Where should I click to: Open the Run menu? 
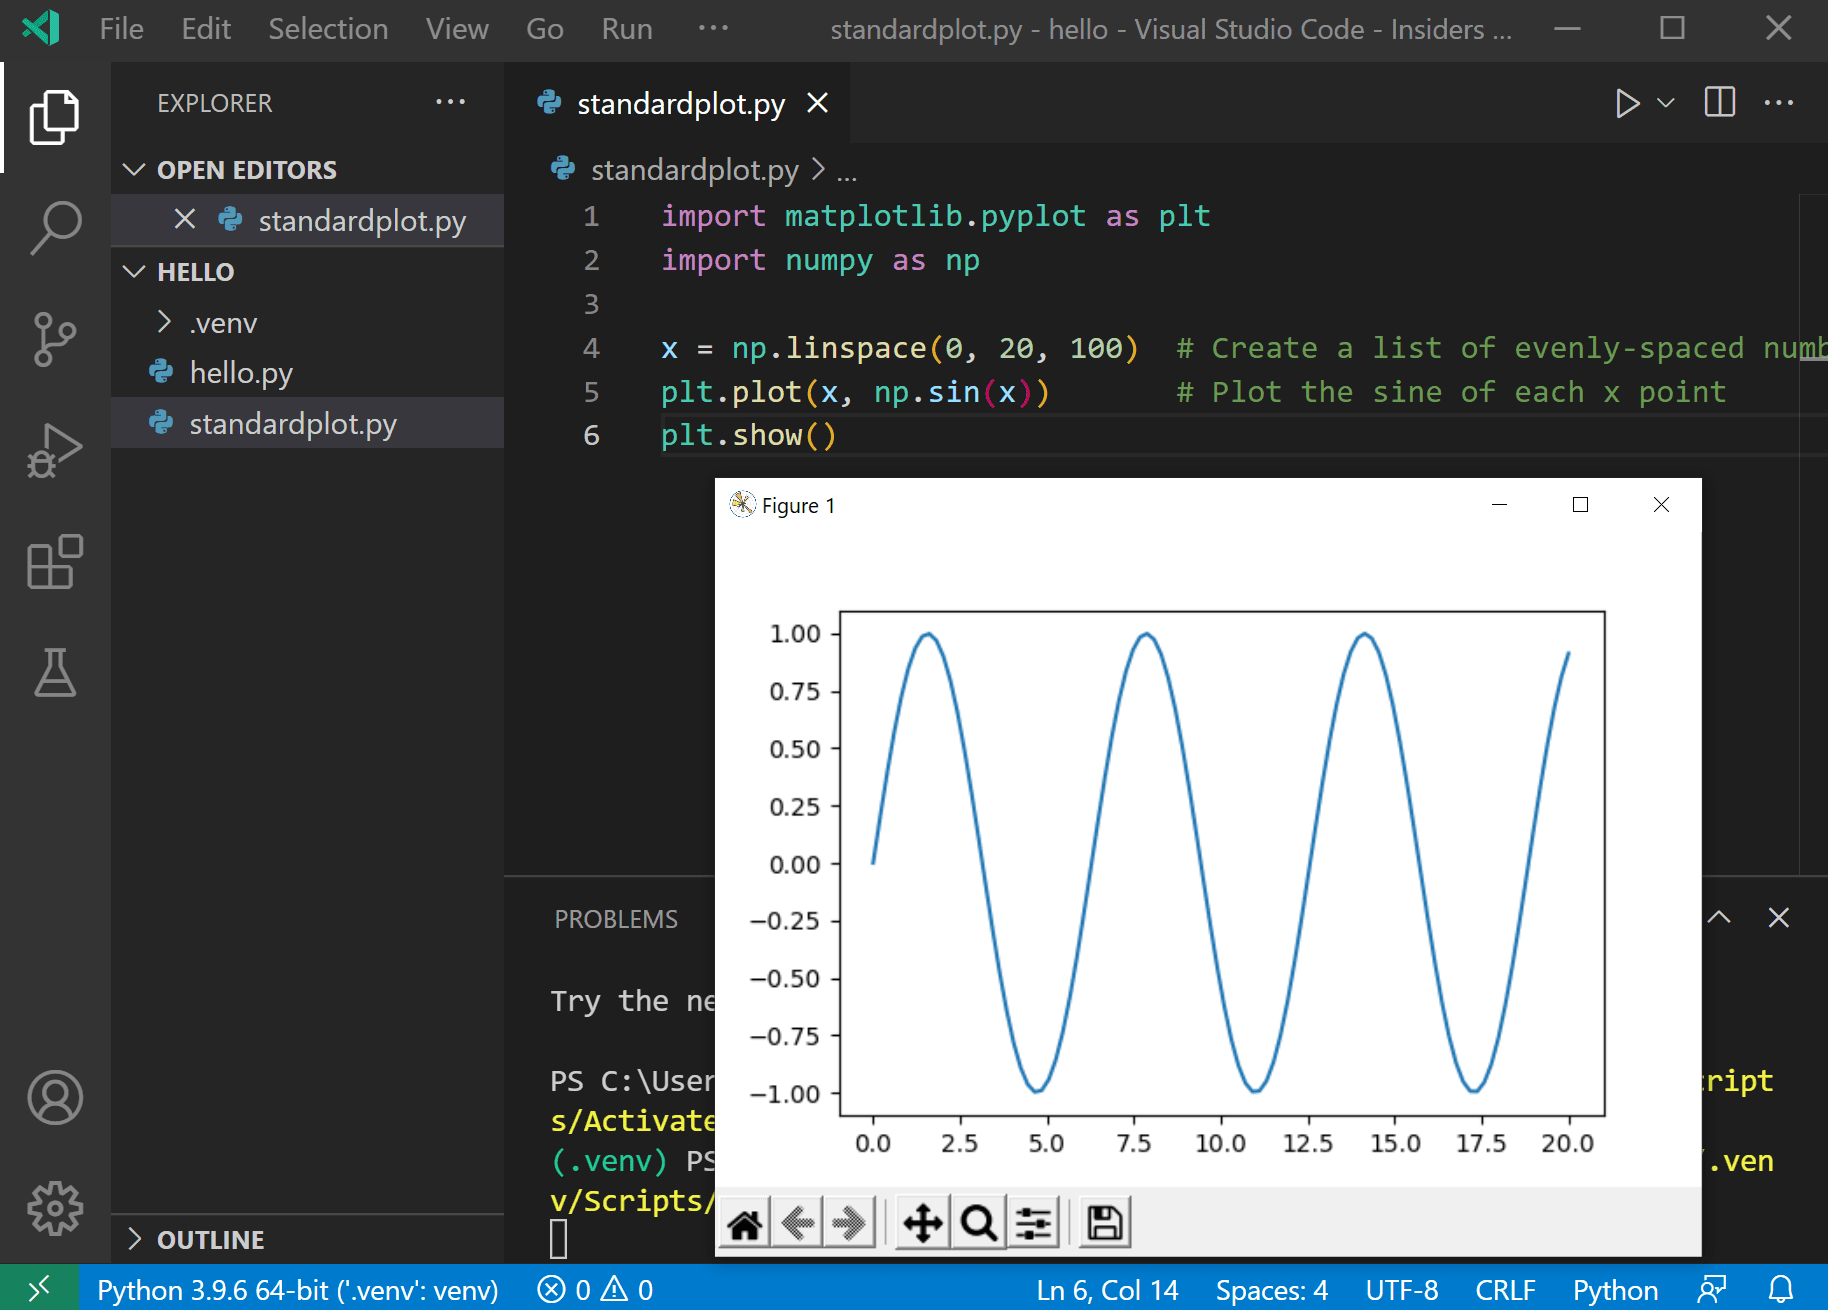tap(626, 28)
